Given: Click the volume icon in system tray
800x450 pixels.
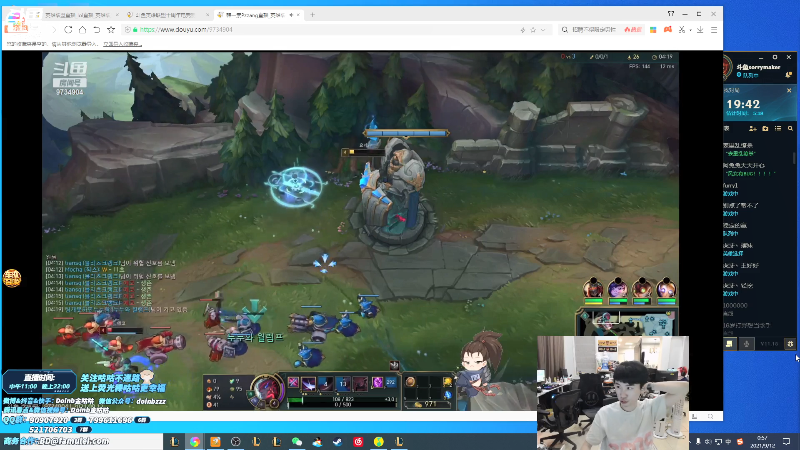Looking at the screenshot, I should click(x=708, y=442).
